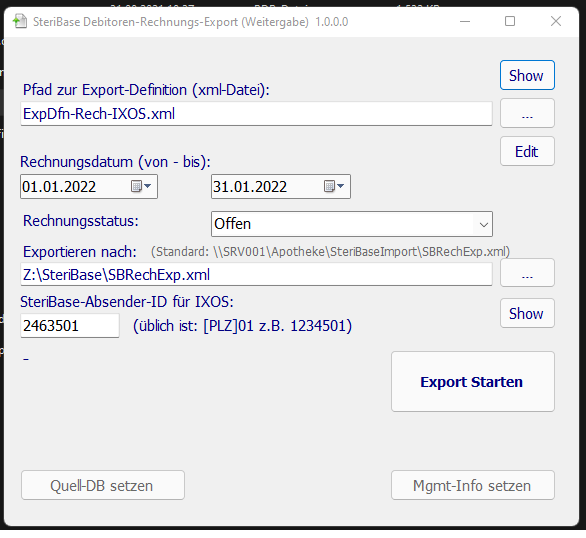586x538 pixels.
Task: Click the SteriBase-Absender-ID field 2463501
Action: tap(70, 326)
